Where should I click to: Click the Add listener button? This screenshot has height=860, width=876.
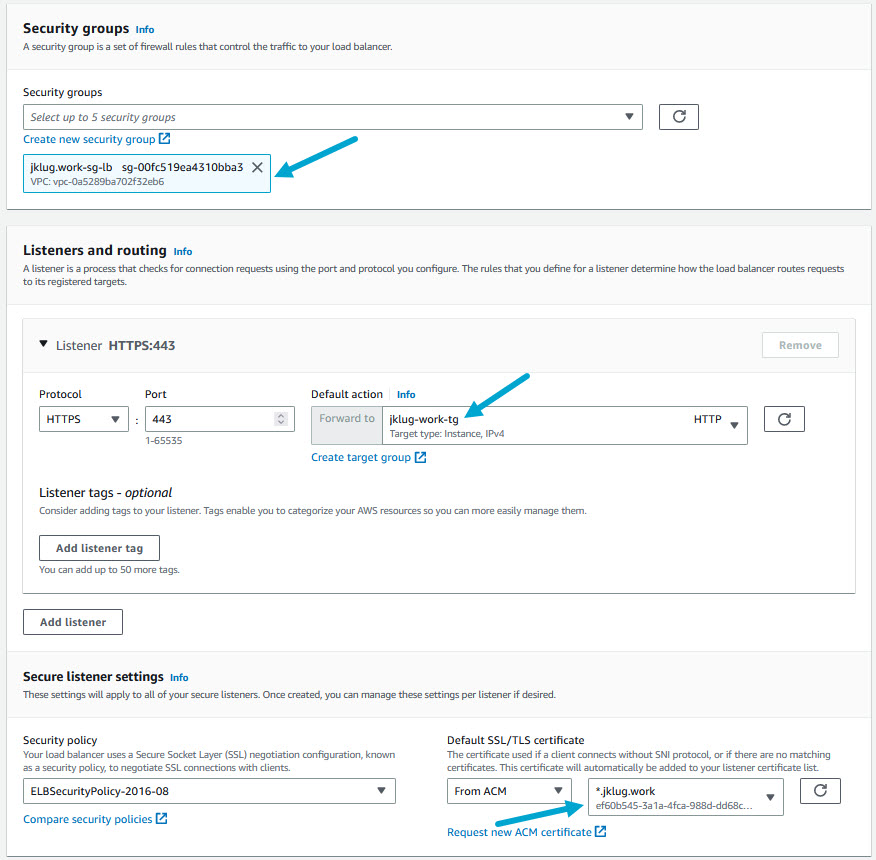(72, 621)
